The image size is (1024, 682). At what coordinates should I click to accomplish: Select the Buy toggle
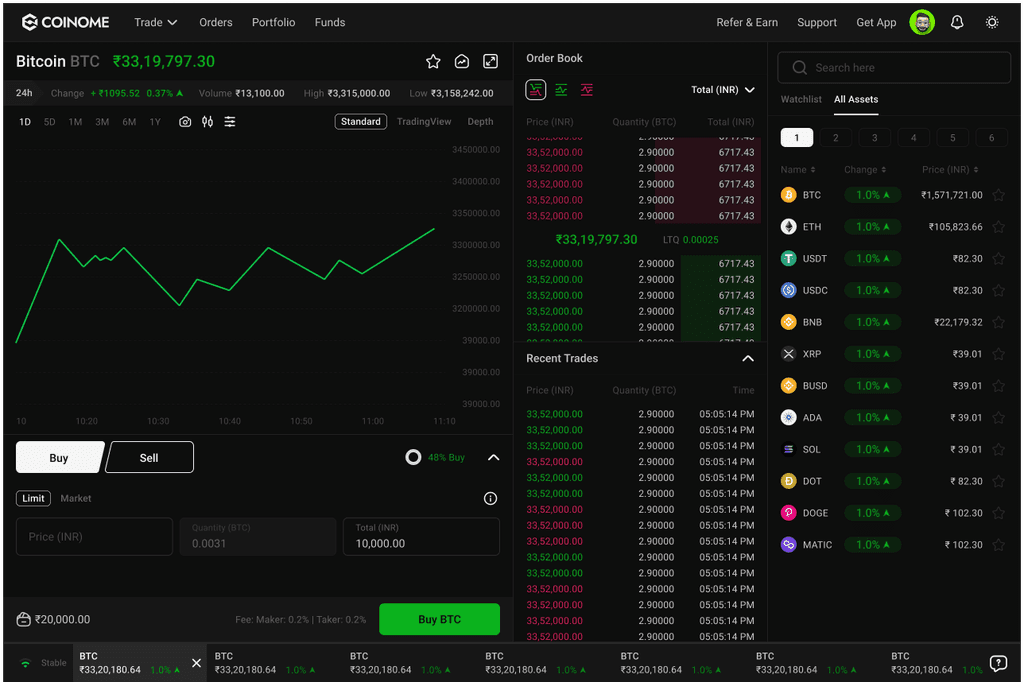coord(59,457)
